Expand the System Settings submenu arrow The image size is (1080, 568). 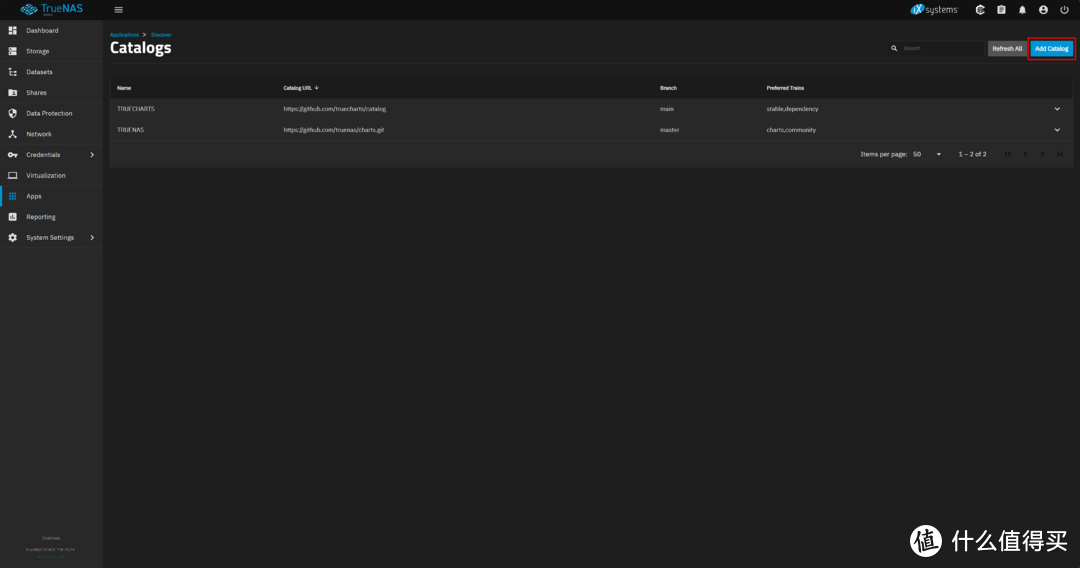(92, 238)
